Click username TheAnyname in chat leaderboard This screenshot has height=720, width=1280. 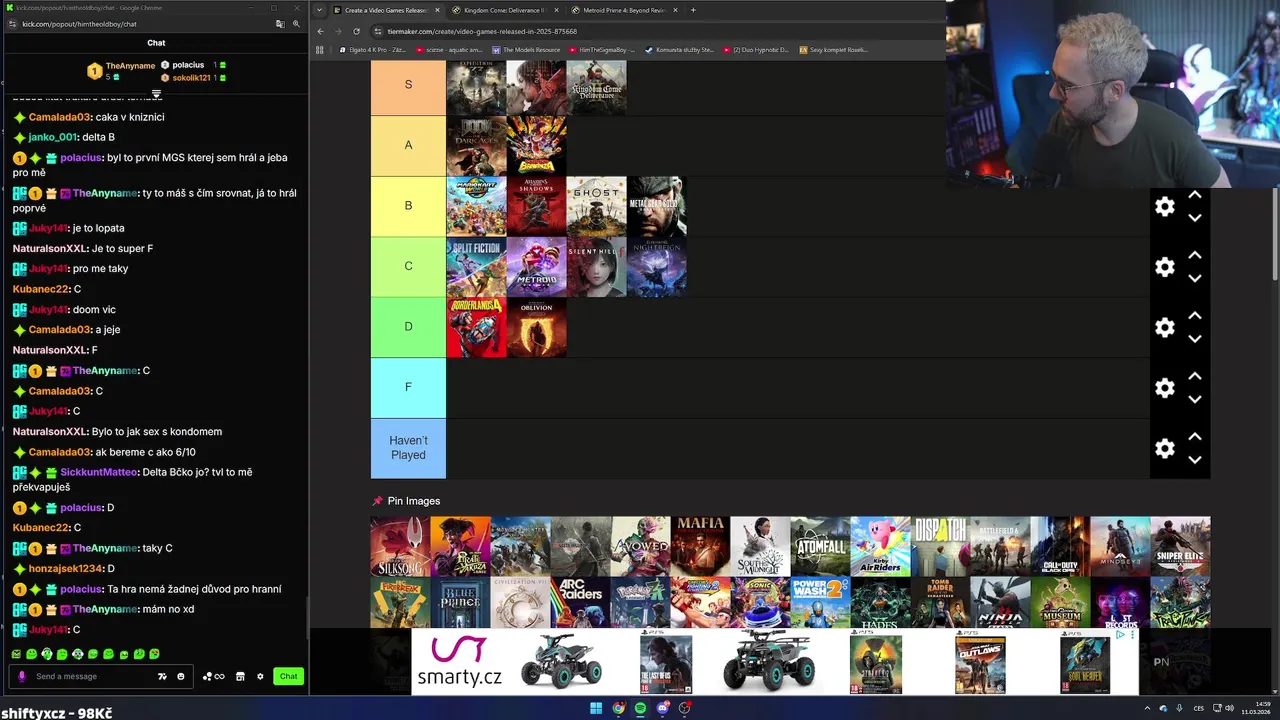pyautogui.click(x=130, y=66)
